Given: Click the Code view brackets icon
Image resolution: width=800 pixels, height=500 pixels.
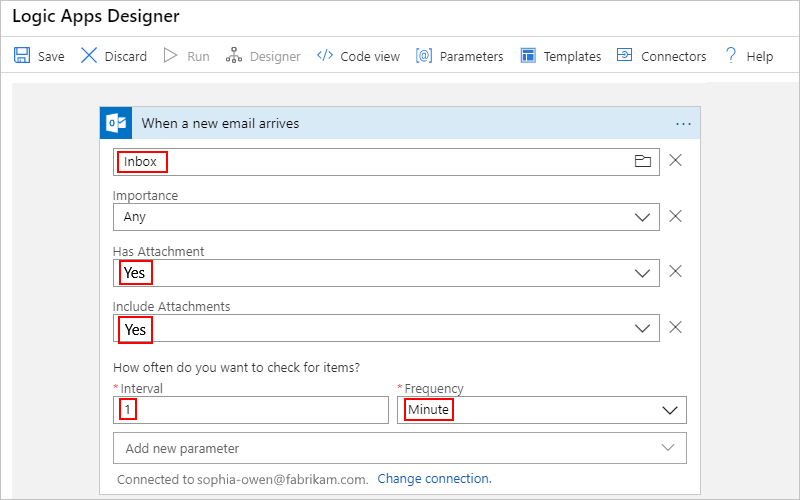Looking at the screenshot, I should 325,55.
